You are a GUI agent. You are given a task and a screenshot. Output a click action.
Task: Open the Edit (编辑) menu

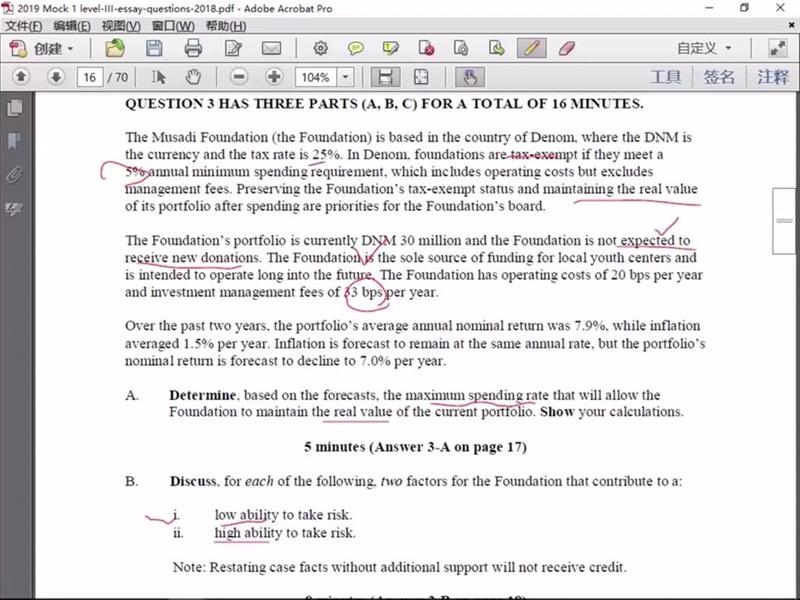[x=72, y=26]
